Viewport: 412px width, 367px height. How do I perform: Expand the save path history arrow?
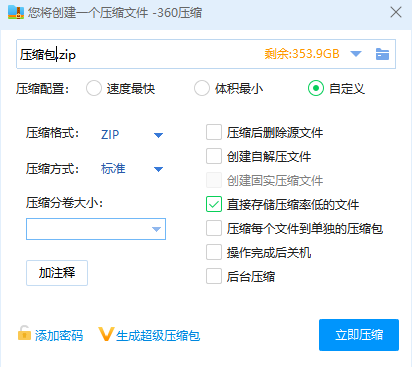(356, 54)
